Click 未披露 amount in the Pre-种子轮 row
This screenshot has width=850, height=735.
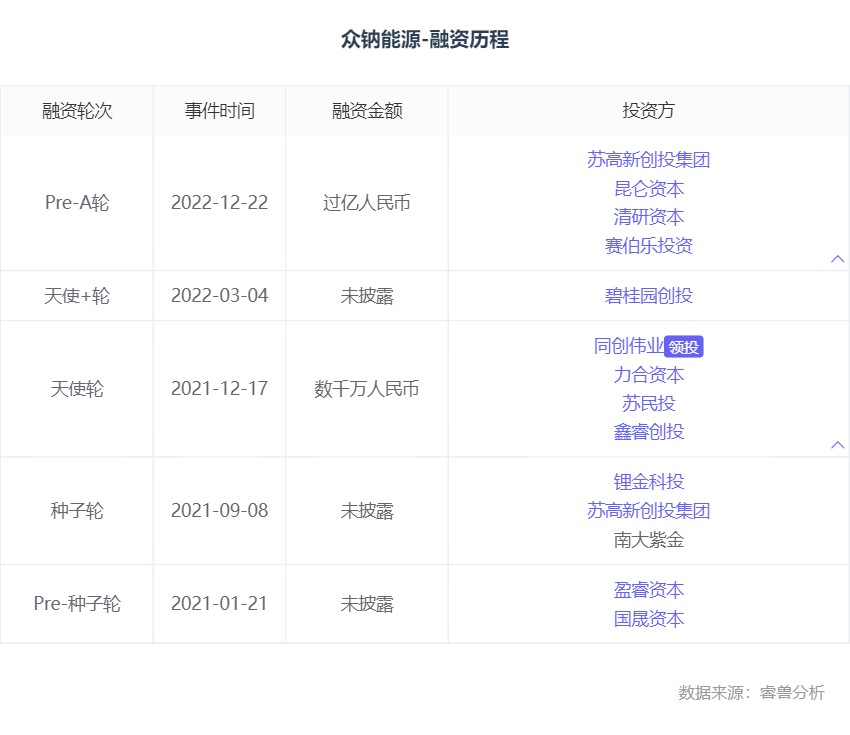367,604
